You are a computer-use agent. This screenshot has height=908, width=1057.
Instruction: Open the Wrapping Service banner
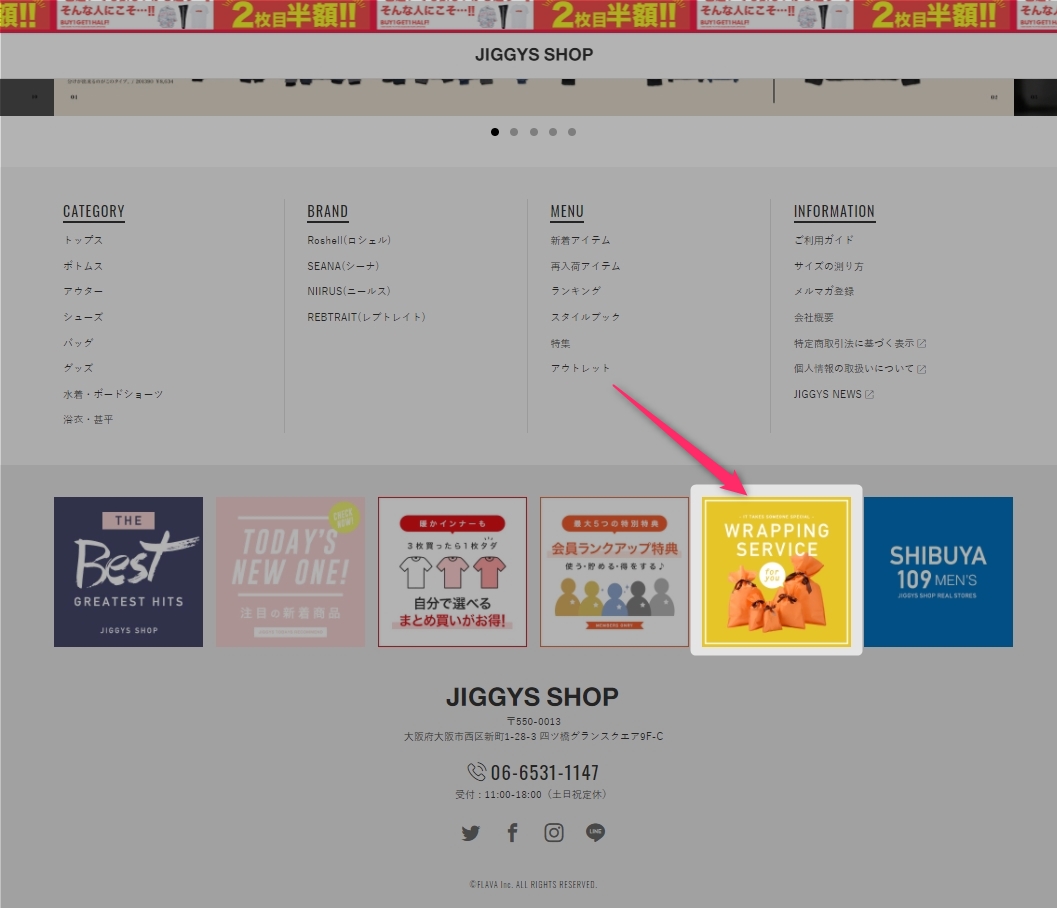coord(777,572)
